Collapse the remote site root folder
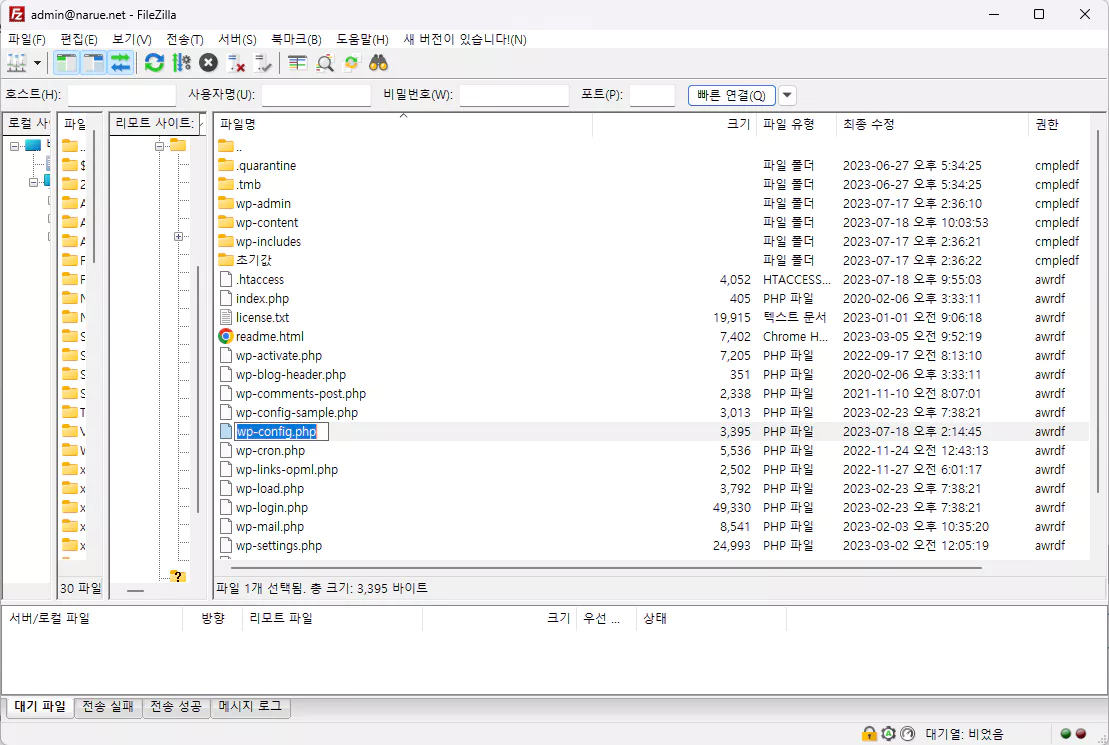 coord(159,146)
